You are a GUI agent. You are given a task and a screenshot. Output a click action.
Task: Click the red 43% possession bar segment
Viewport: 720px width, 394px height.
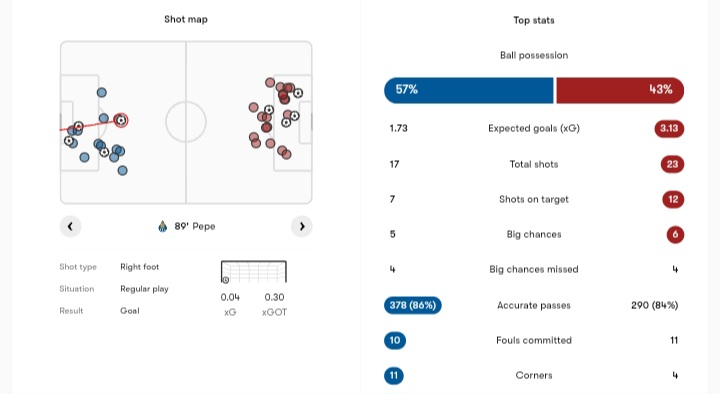(620, 90)
